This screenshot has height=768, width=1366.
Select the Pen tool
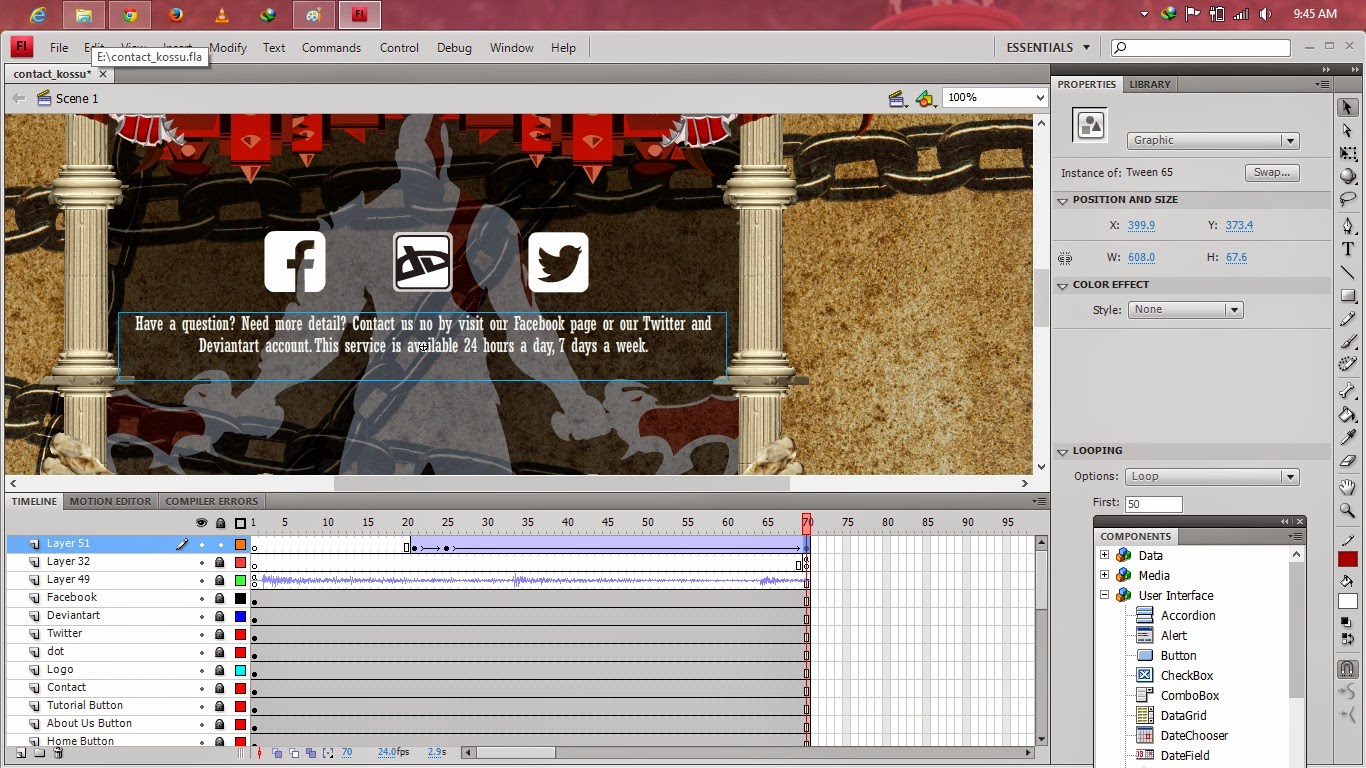(x=1348, y=226)
